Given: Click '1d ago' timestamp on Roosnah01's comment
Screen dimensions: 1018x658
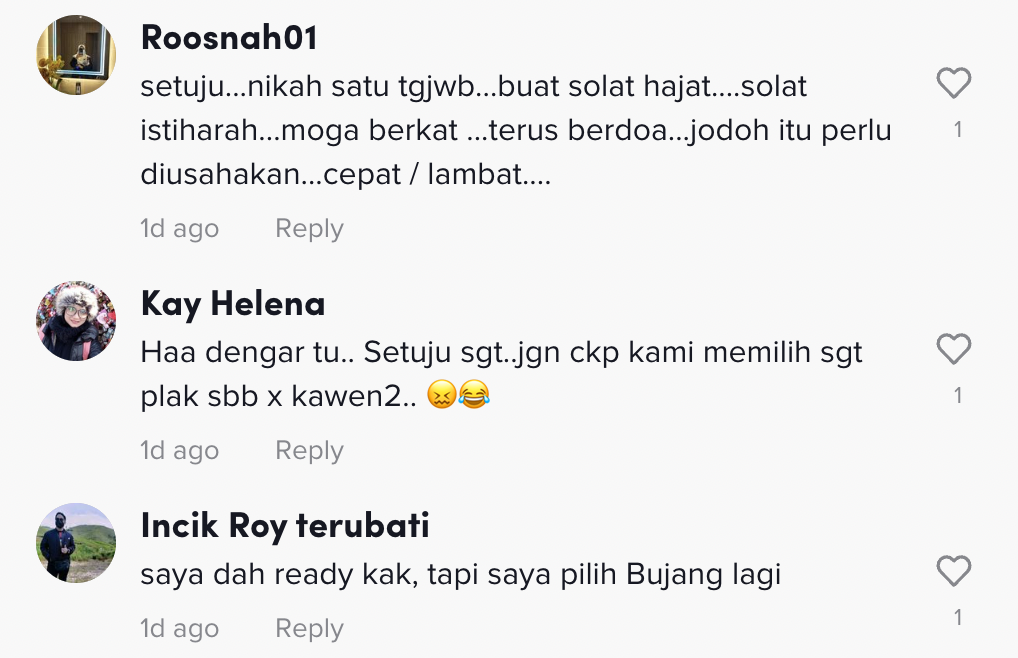Looking at the screenshot, I should [x=180, y=229].
